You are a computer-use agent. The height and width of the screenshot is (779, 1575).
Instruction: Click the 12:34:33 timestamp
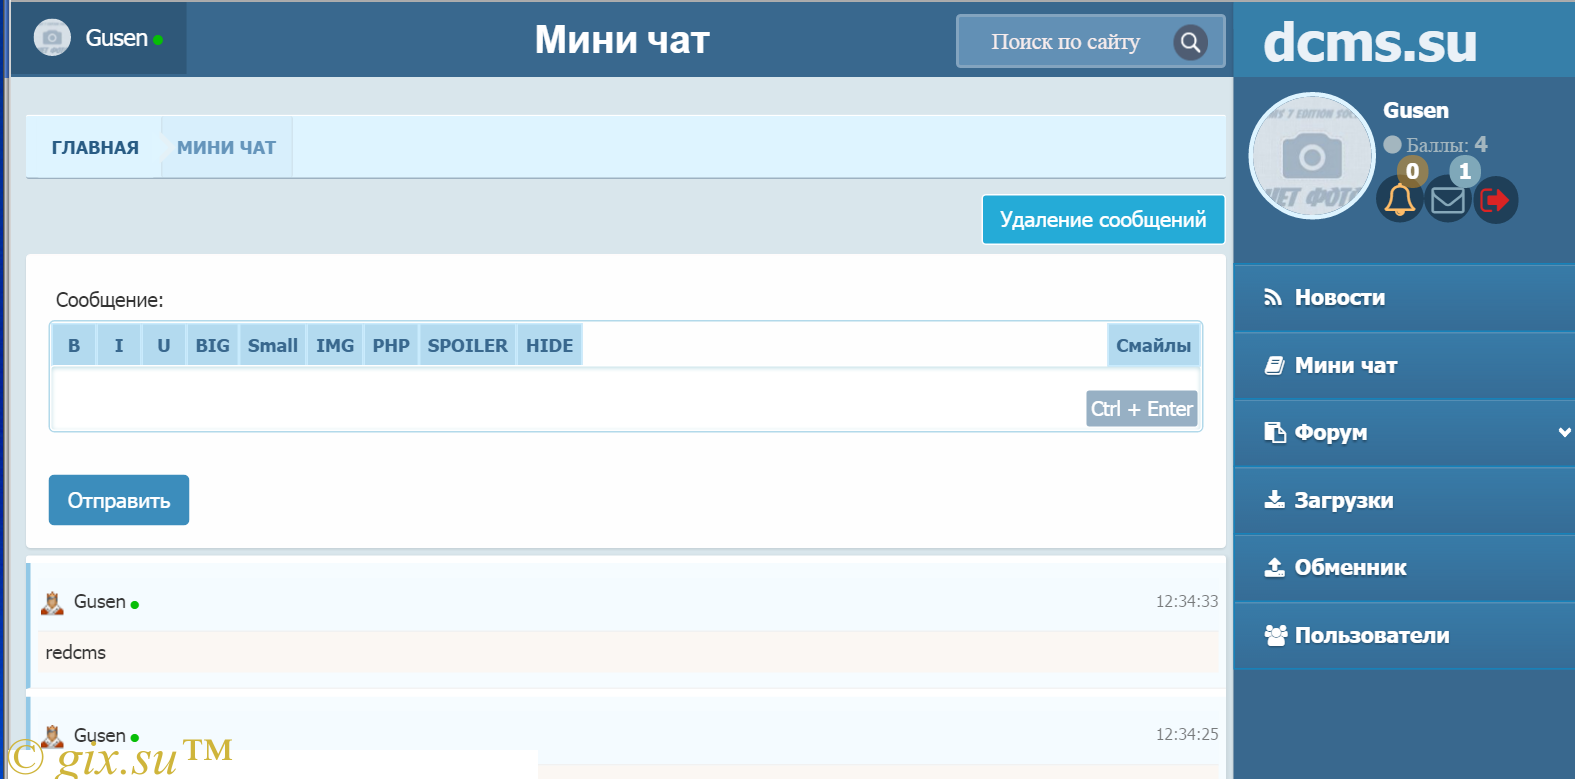[1187, 601]
